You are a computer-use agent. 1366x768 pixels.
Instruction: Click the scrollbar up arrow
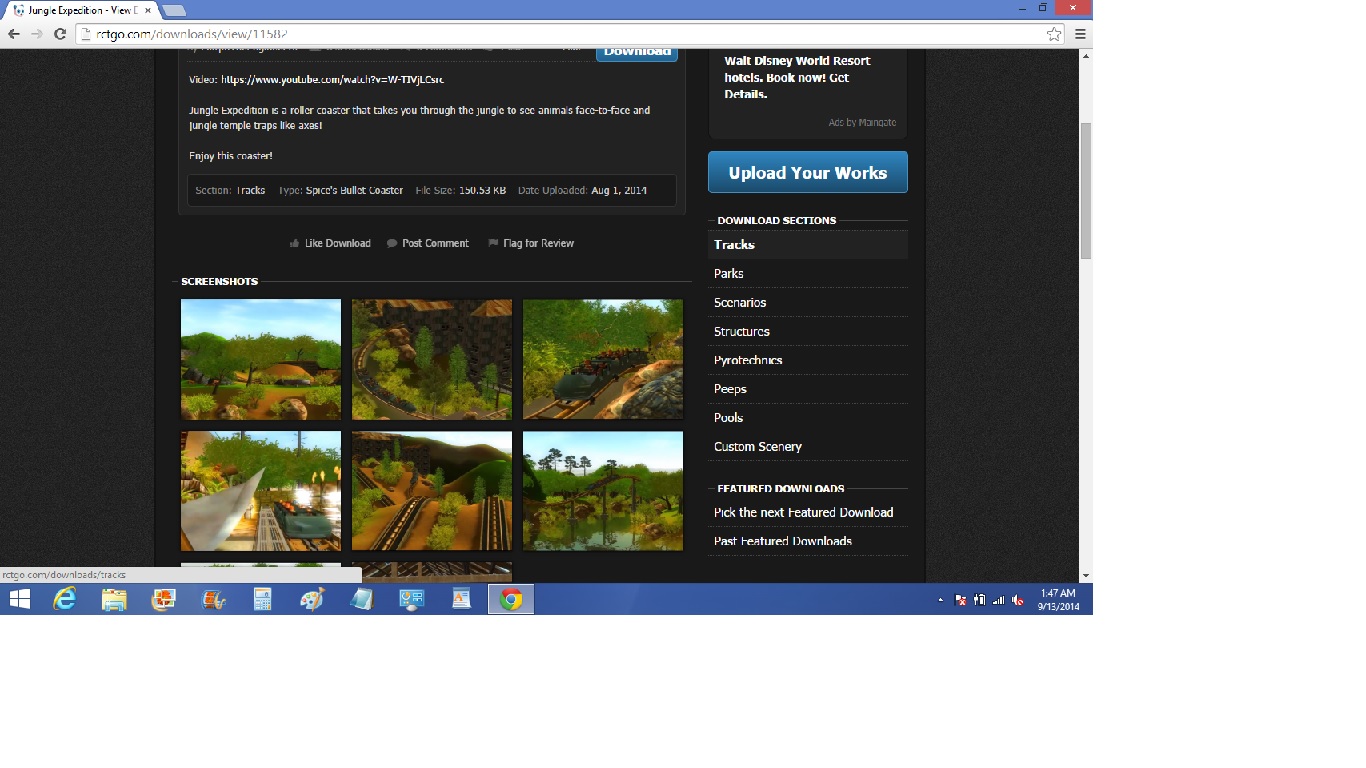(1085, 56)
